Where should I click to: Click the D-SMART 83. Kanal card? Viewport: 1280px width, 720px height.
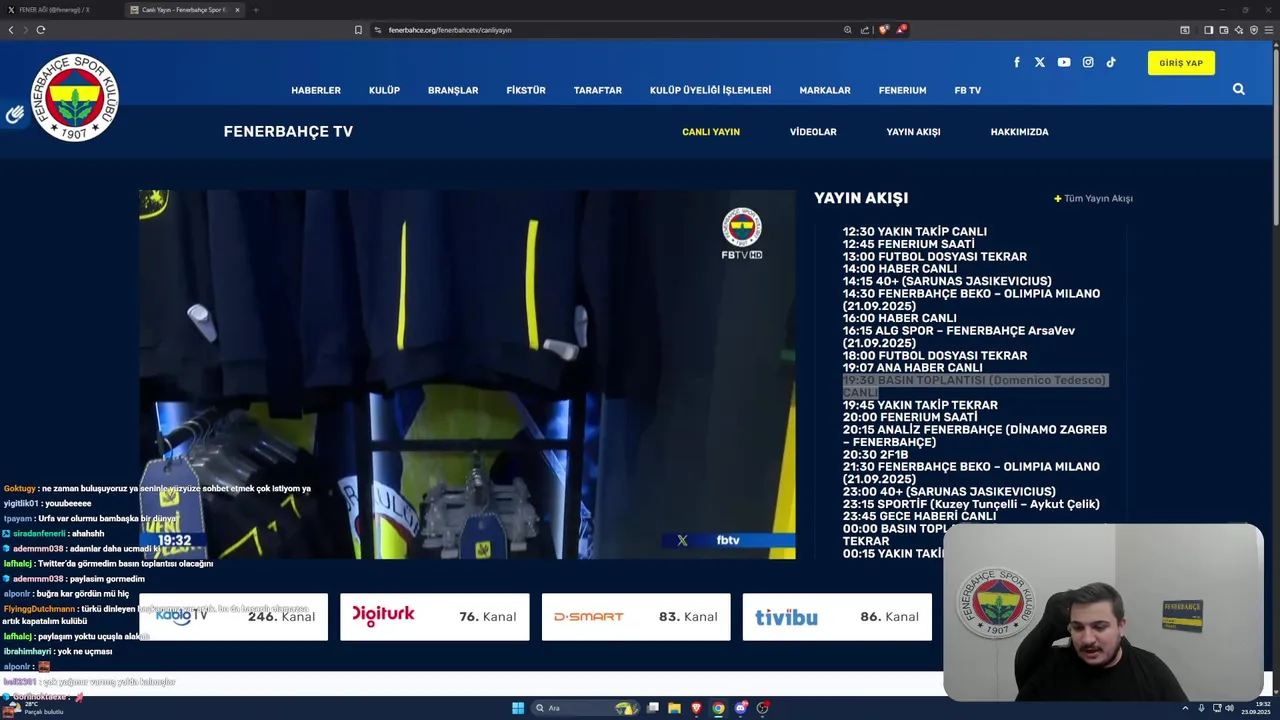pyautogui.click(x=636, y=617)
